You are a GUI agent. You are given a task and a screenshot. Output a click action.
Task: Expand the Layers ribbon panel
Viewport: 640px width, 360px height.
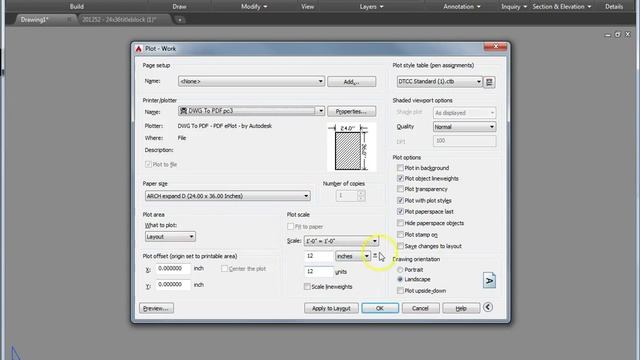pos(371,7)
